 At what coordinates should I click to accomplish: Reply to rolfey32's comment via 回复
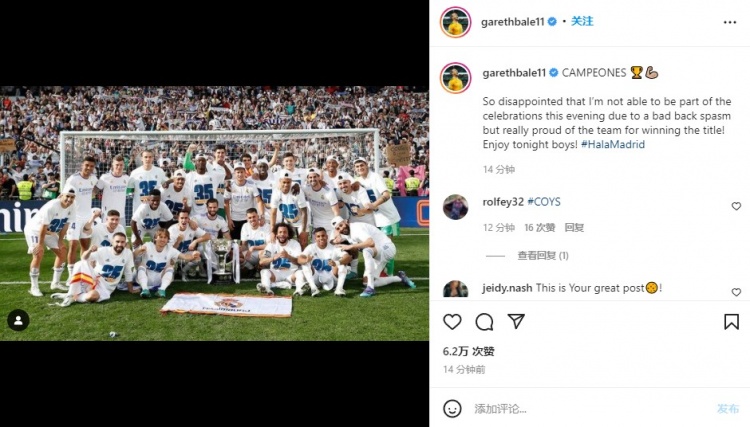tap(574, 228)
